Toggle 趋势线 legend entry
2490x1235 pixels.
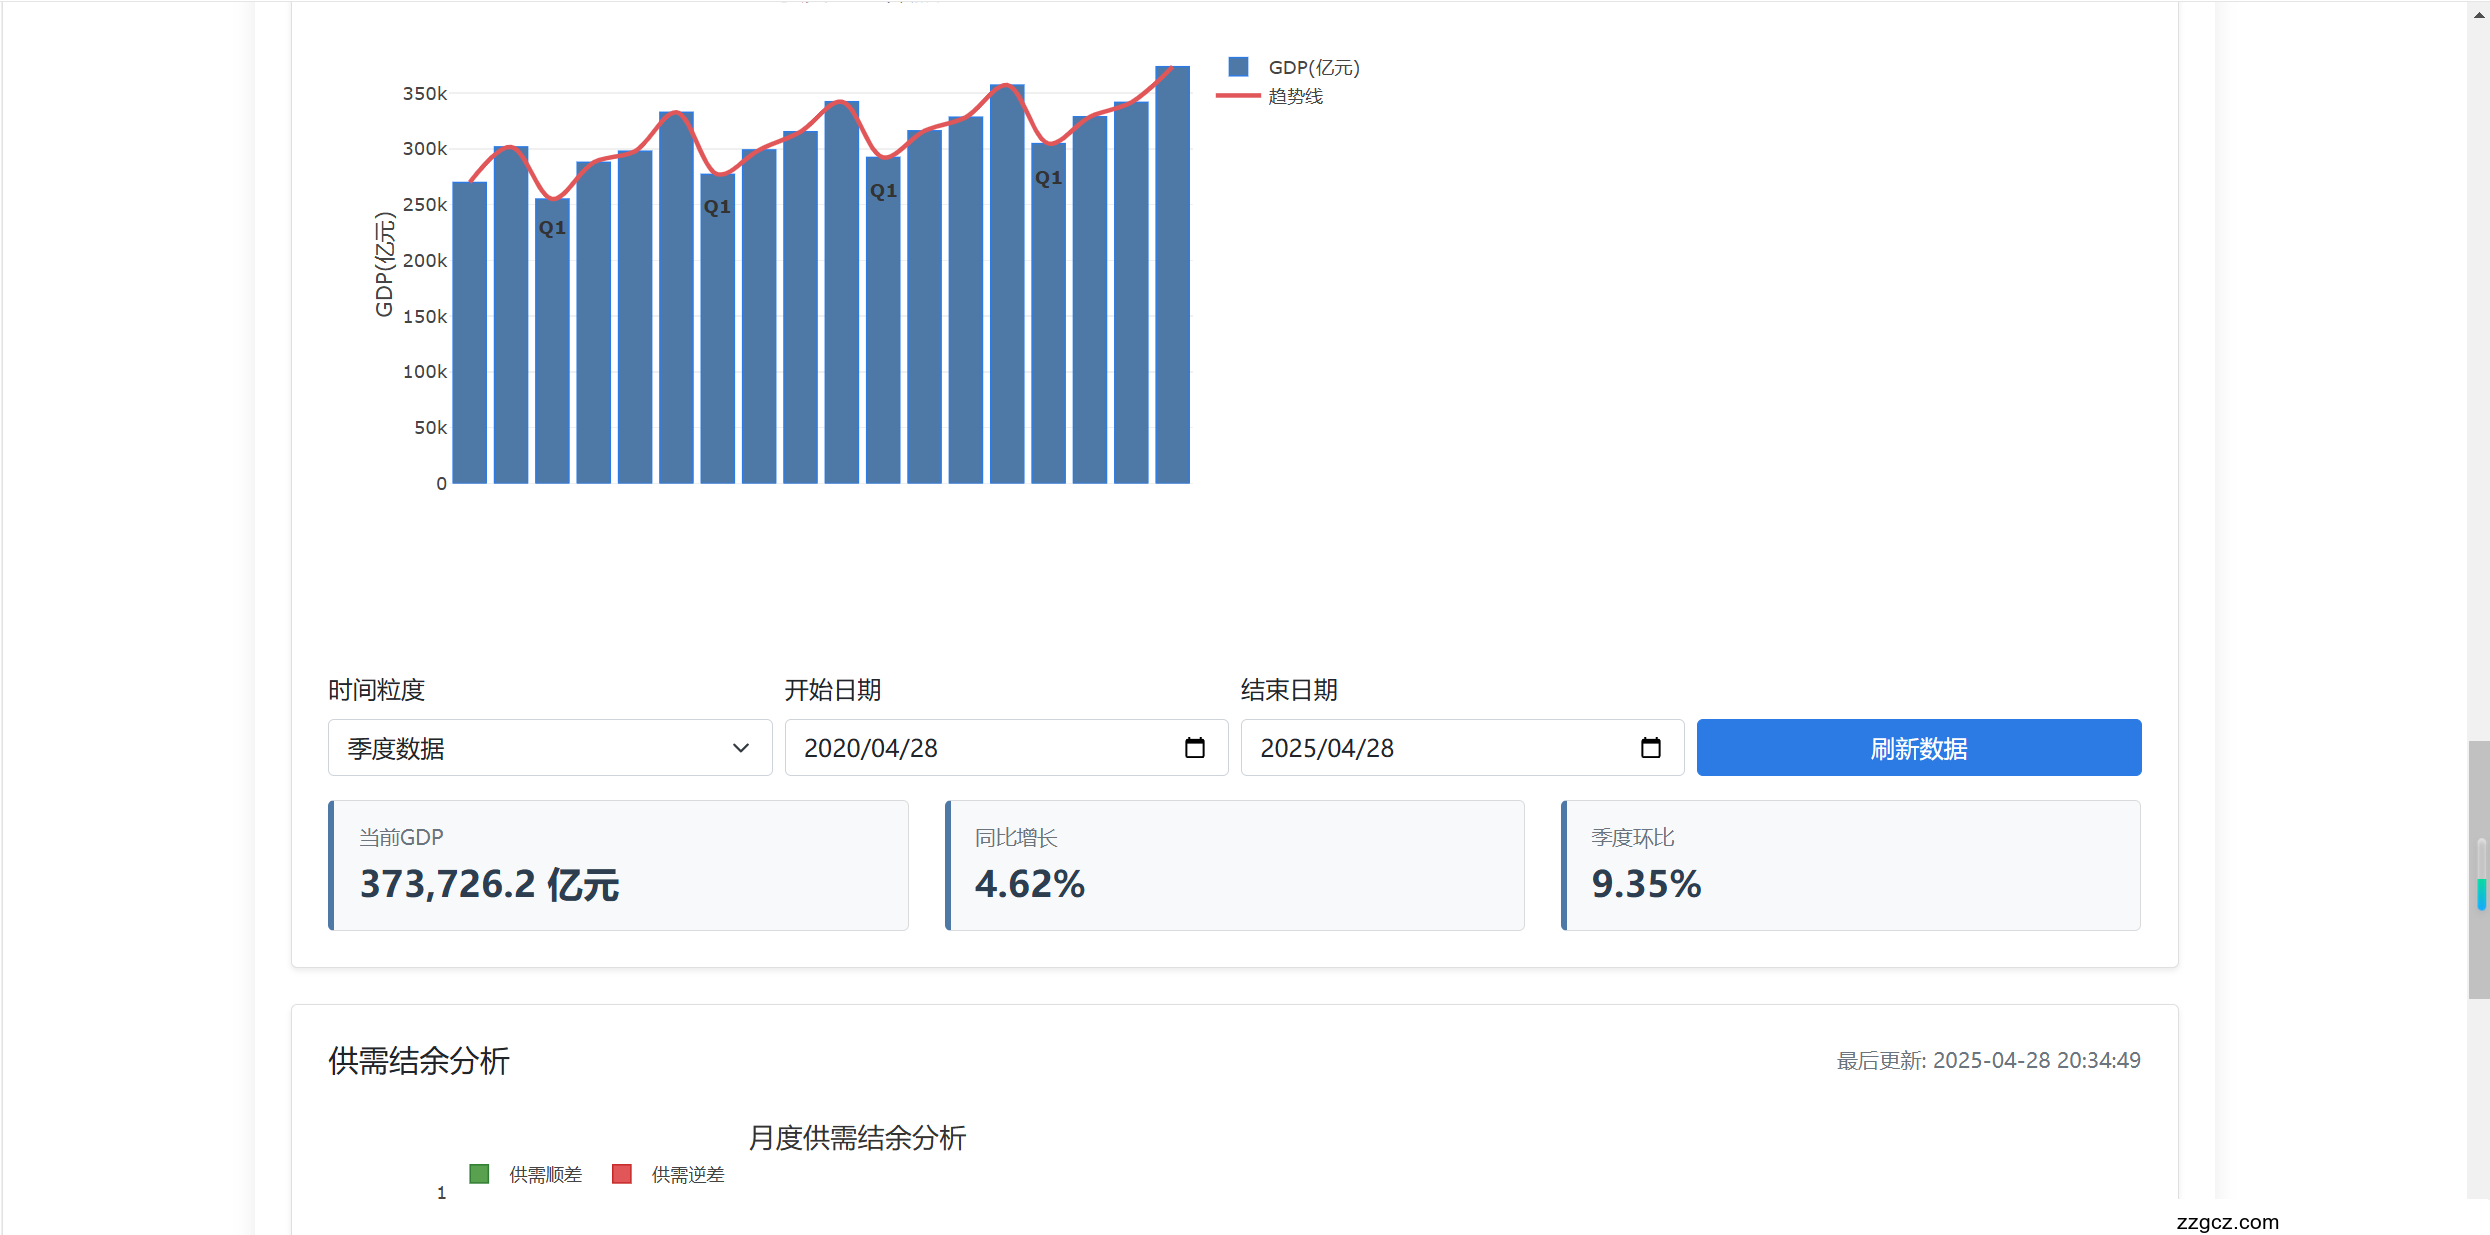point(1295,96)
